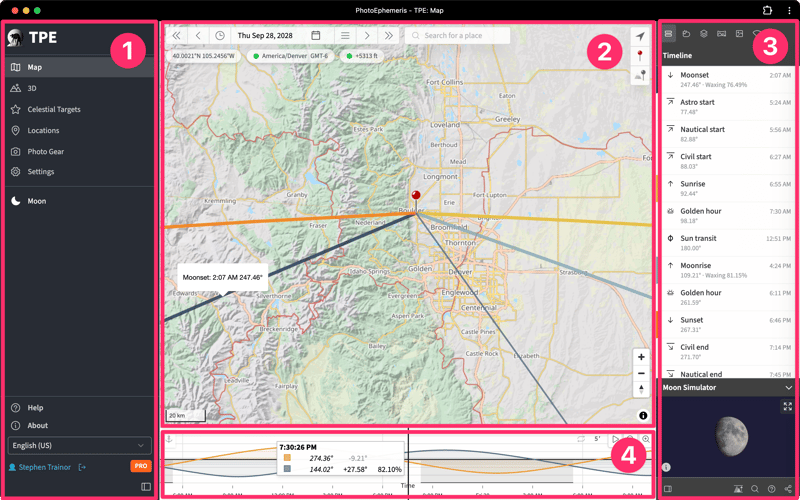
Task: Click the search magnifier in bottom bar
Action: [x=755, y=489]
